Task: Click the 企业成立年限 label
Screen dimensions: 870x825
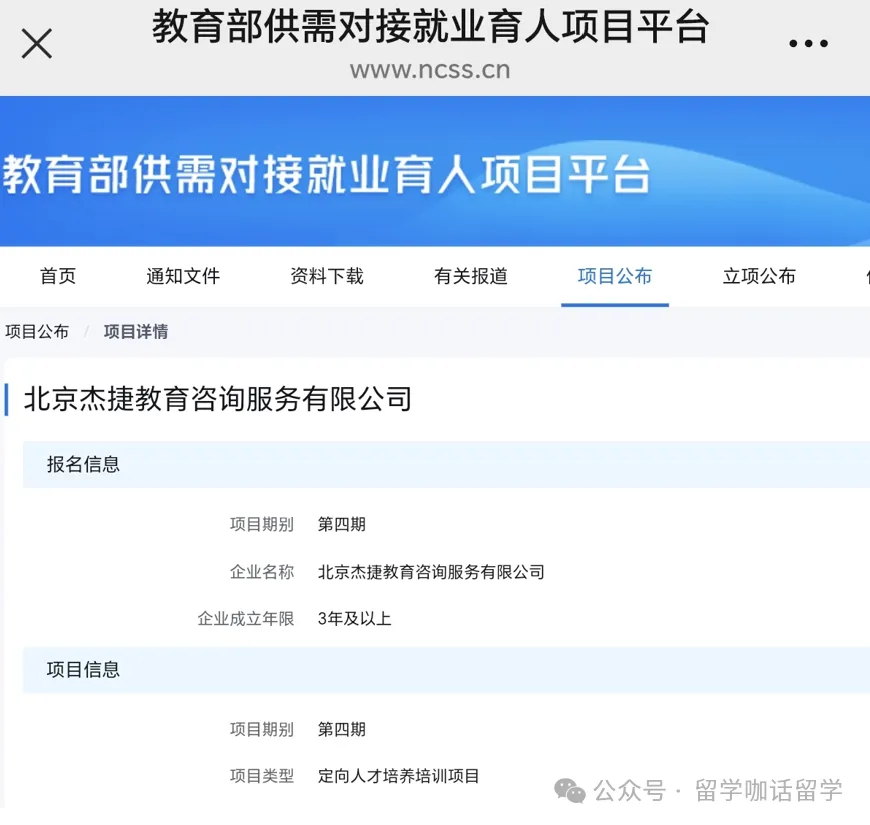Action: click(x=246, y=619)
